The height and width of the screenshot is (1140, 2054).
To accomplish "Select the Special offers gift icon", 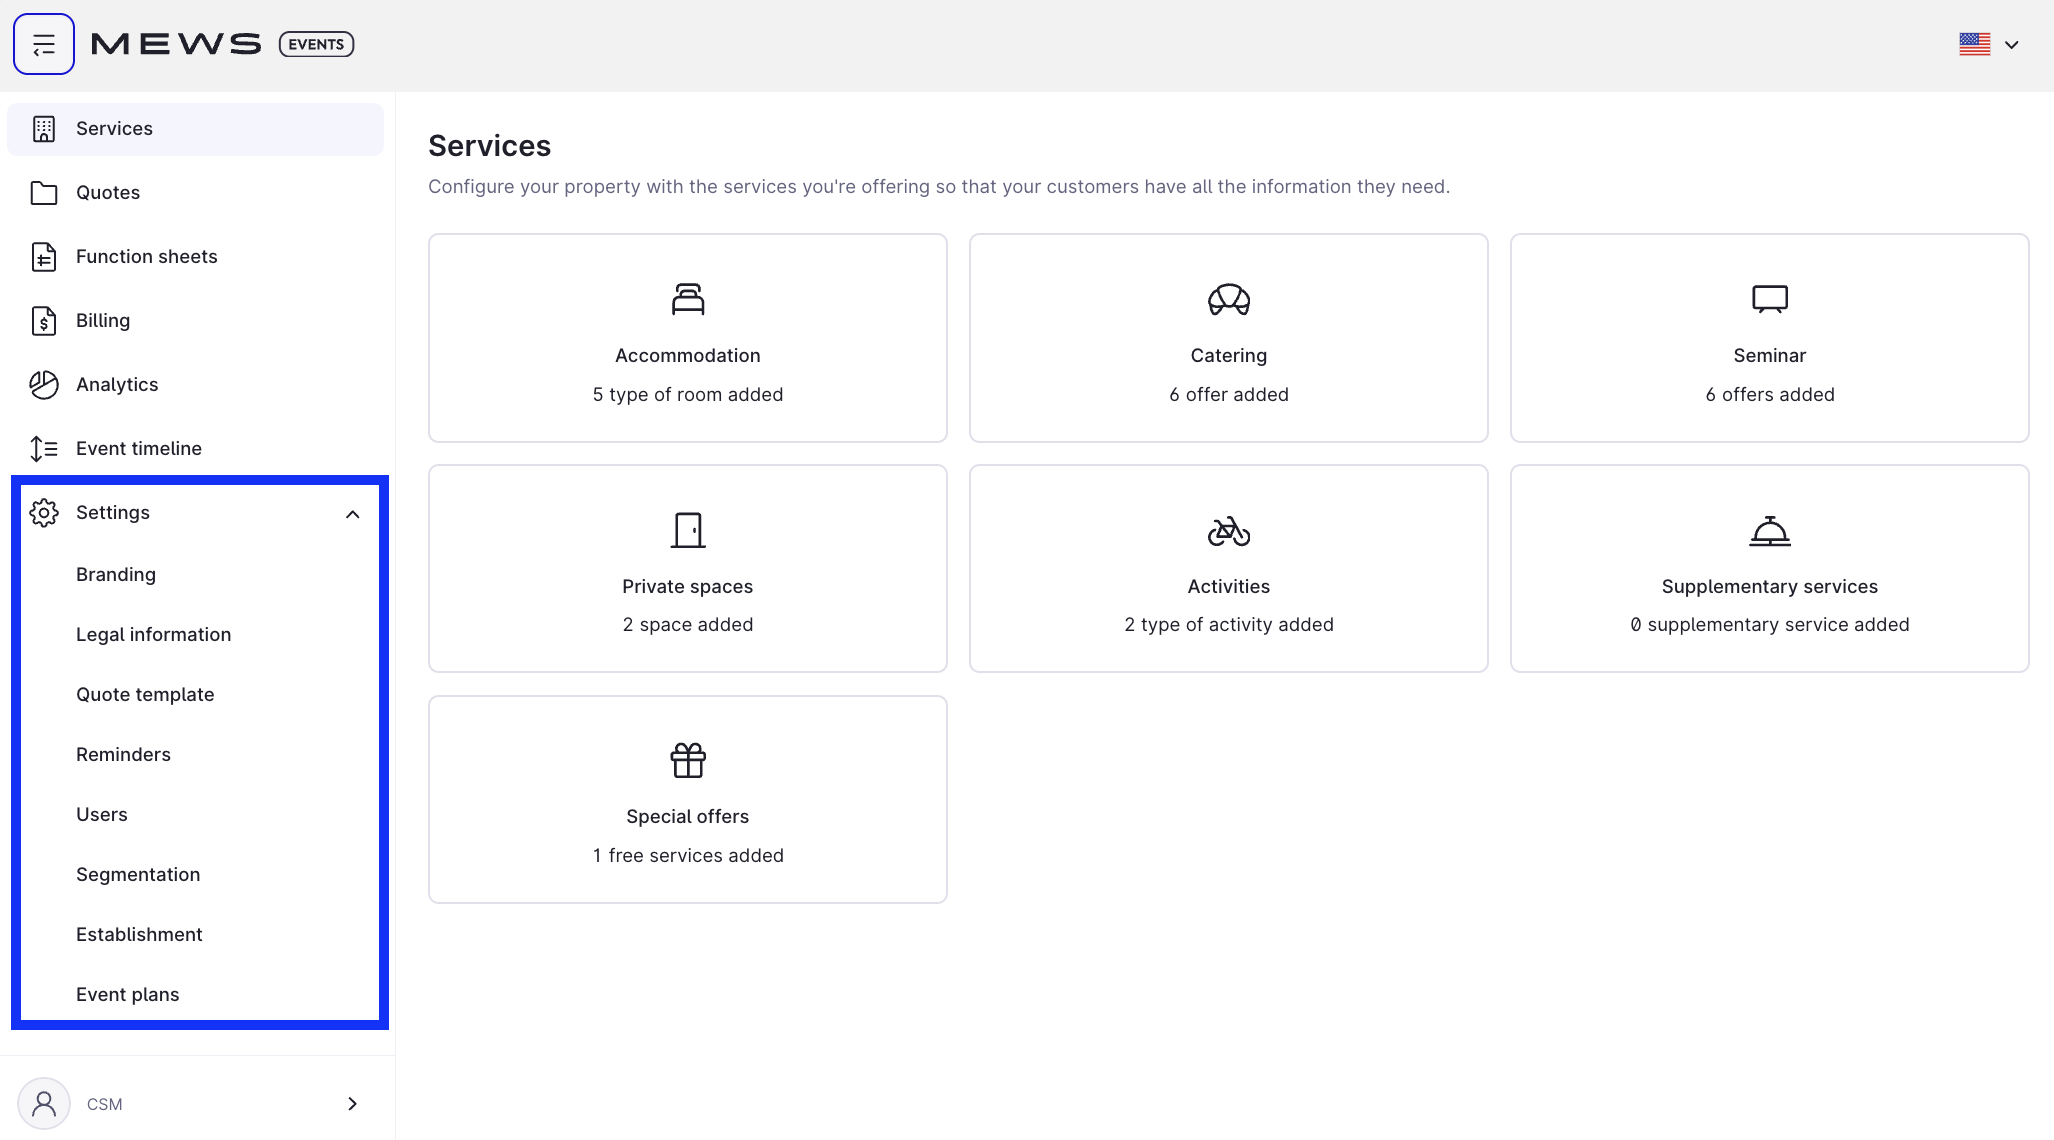I will 687,760.
